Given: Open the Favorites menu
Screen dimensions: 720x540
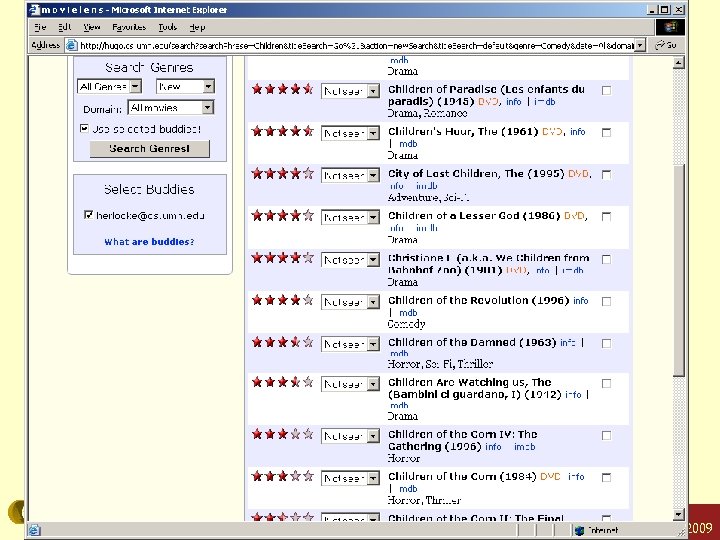Looking at the screenshot, I should [x=129, y=28].
